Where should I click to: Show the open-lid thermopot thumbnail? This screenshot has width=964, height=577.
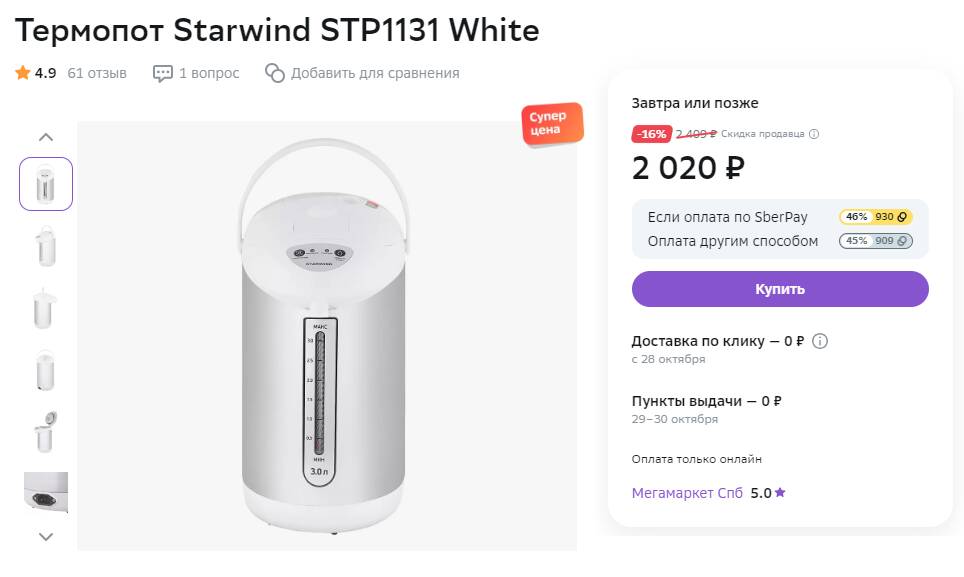click(x=46, y=431)
